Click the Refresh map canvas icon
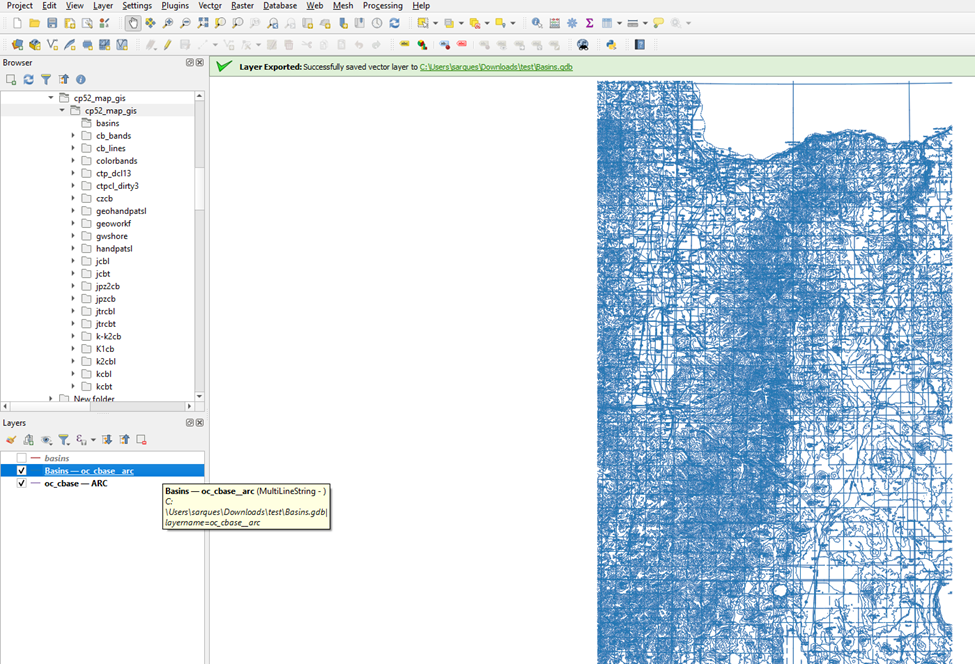The height and width of the screenshot is (664, 975). click(394, 23)
